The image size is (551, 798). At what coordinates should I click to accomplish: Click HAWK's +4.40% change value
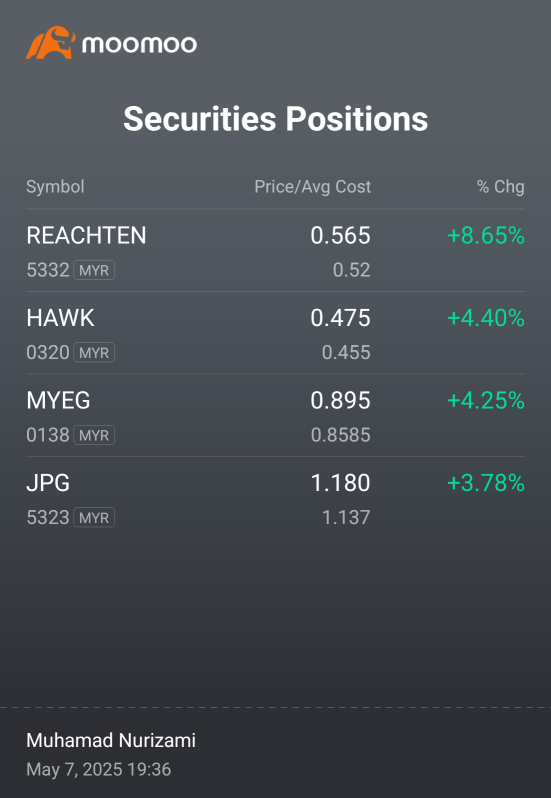[486, 318]
